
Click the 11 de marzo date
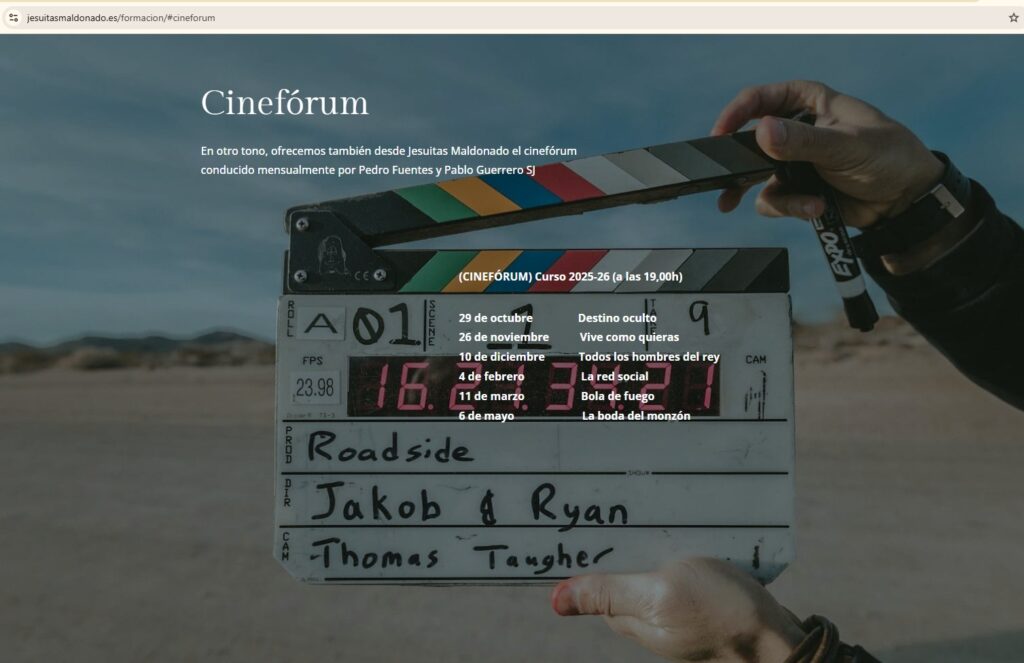tap(491, 396)
